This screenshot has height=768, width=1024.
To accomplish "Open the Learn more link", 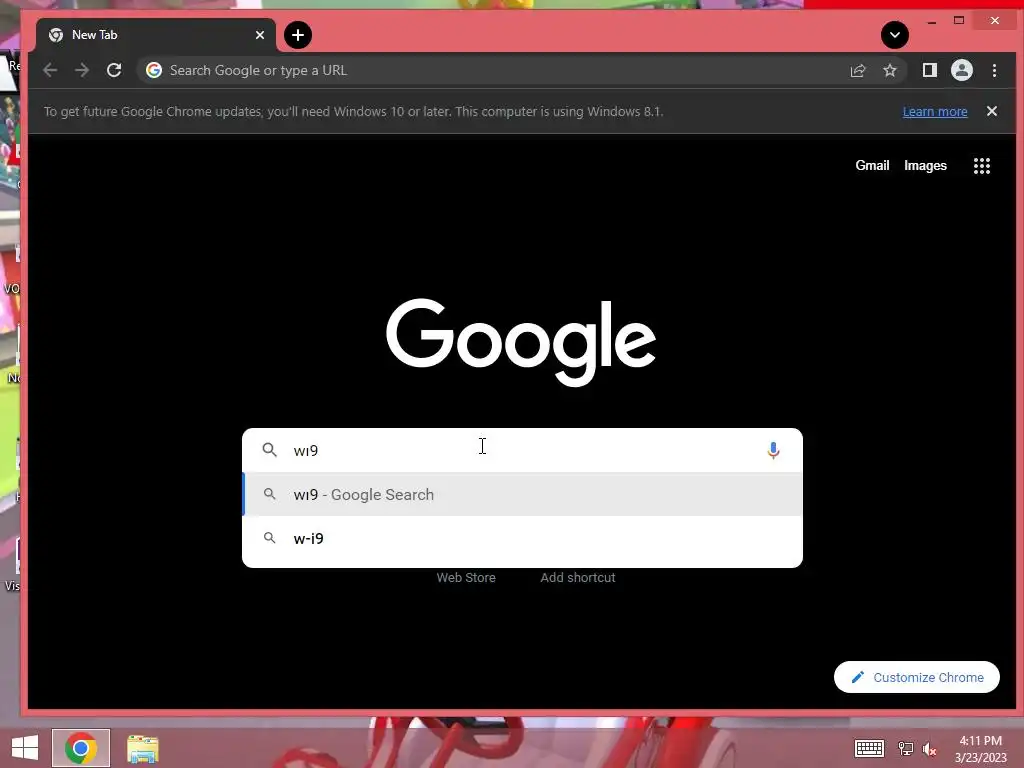I will pos(935,112).
